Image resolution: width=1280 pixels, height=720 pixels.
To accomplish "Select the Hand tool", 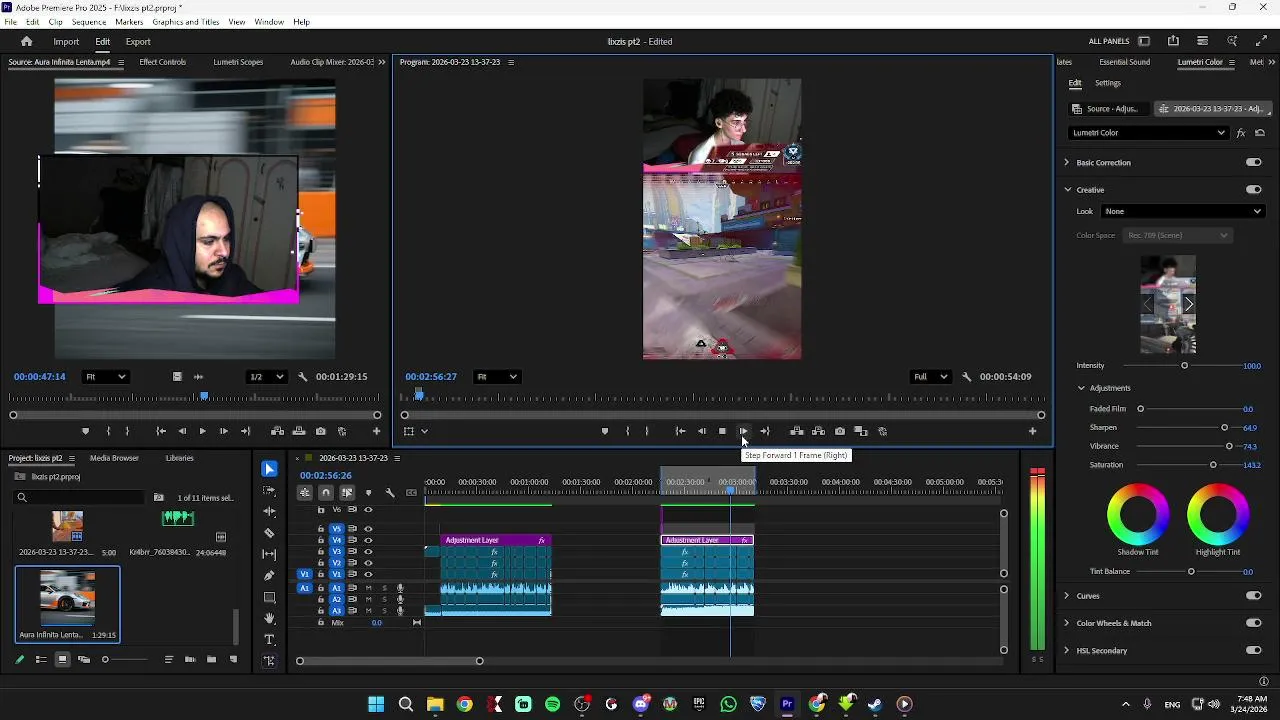I will 269,618.
